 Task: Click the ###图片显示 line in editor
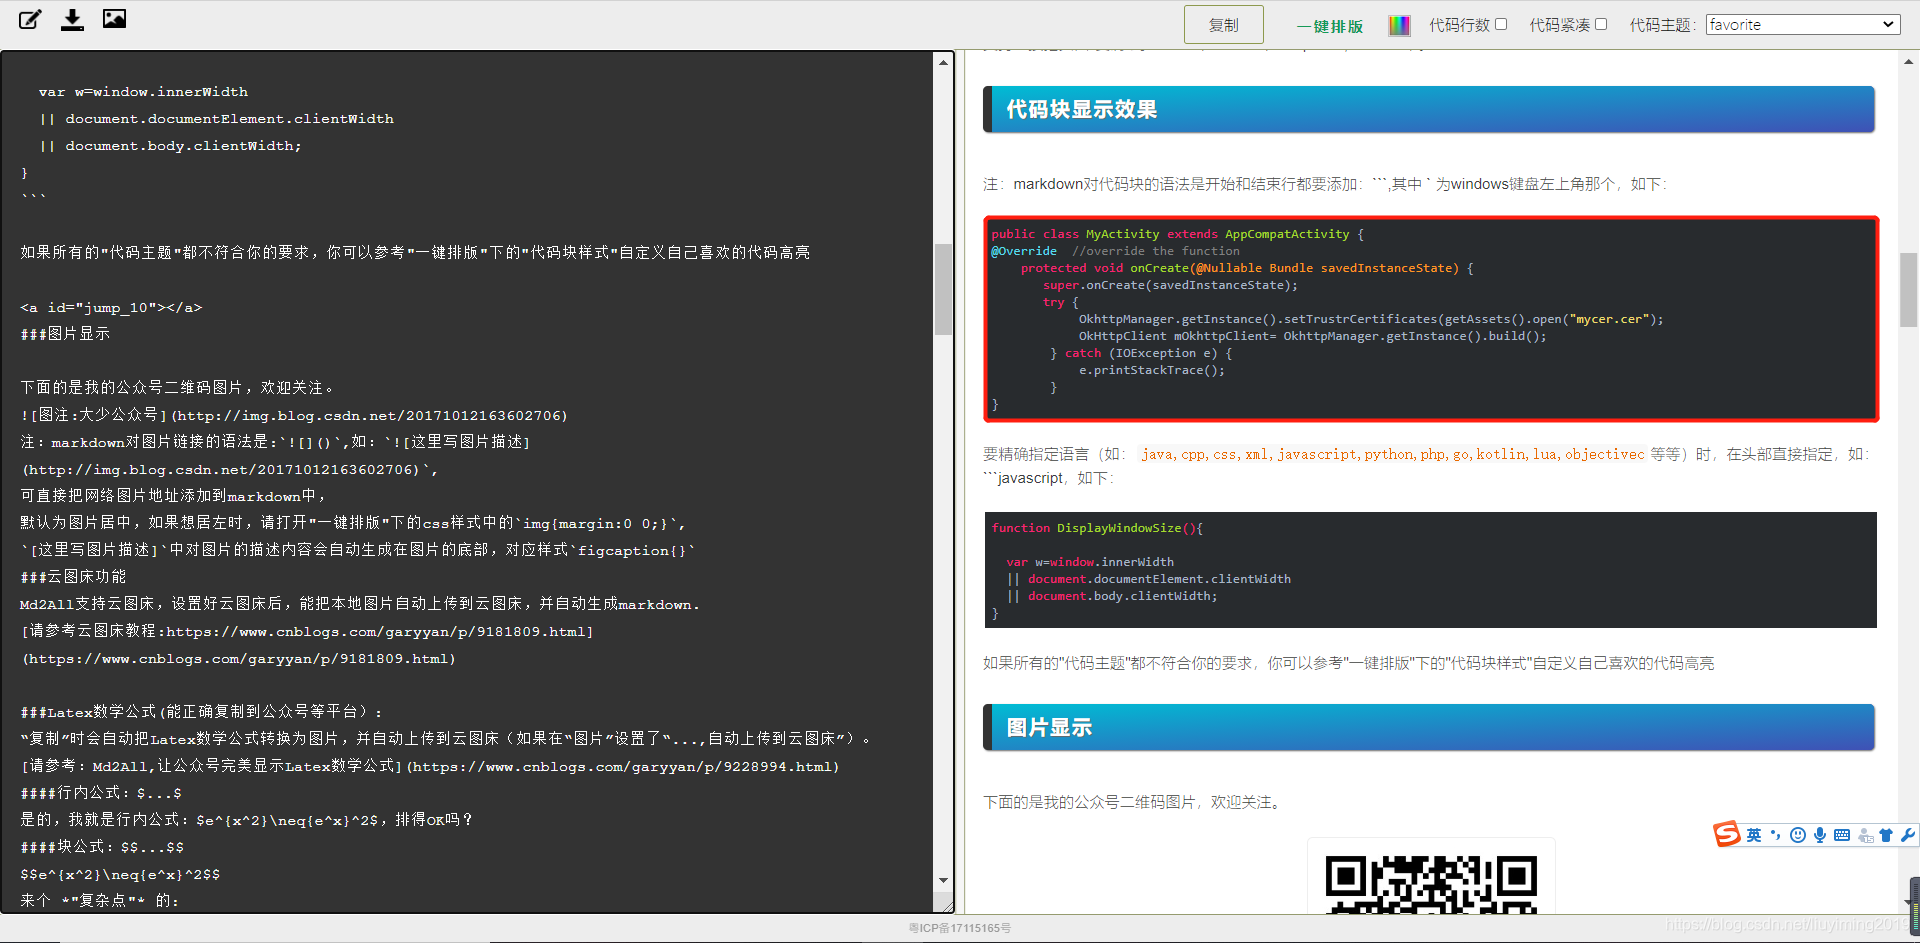[x=66, y=334]
